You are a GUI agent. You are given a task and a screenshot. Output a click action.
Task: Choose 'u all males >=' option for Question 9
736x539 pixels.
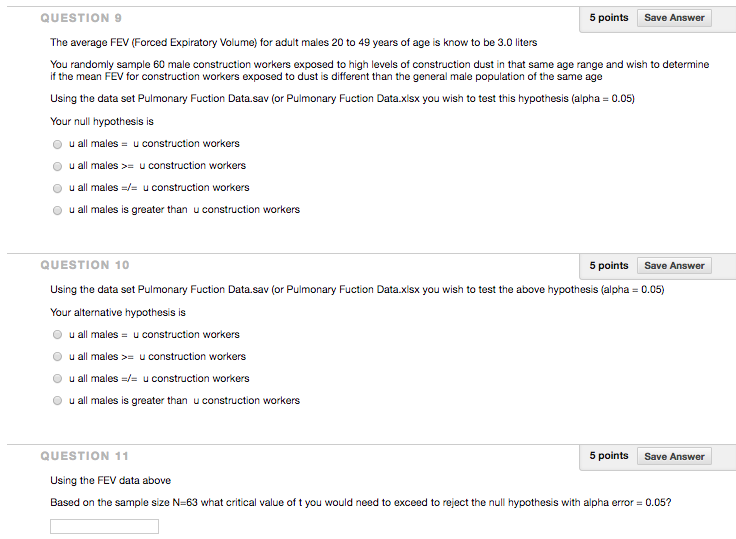(58, 166)
